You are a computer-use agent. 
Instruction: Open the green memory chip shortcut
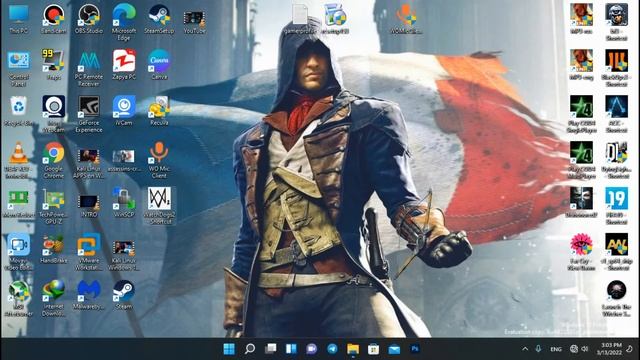click(18, 203)
